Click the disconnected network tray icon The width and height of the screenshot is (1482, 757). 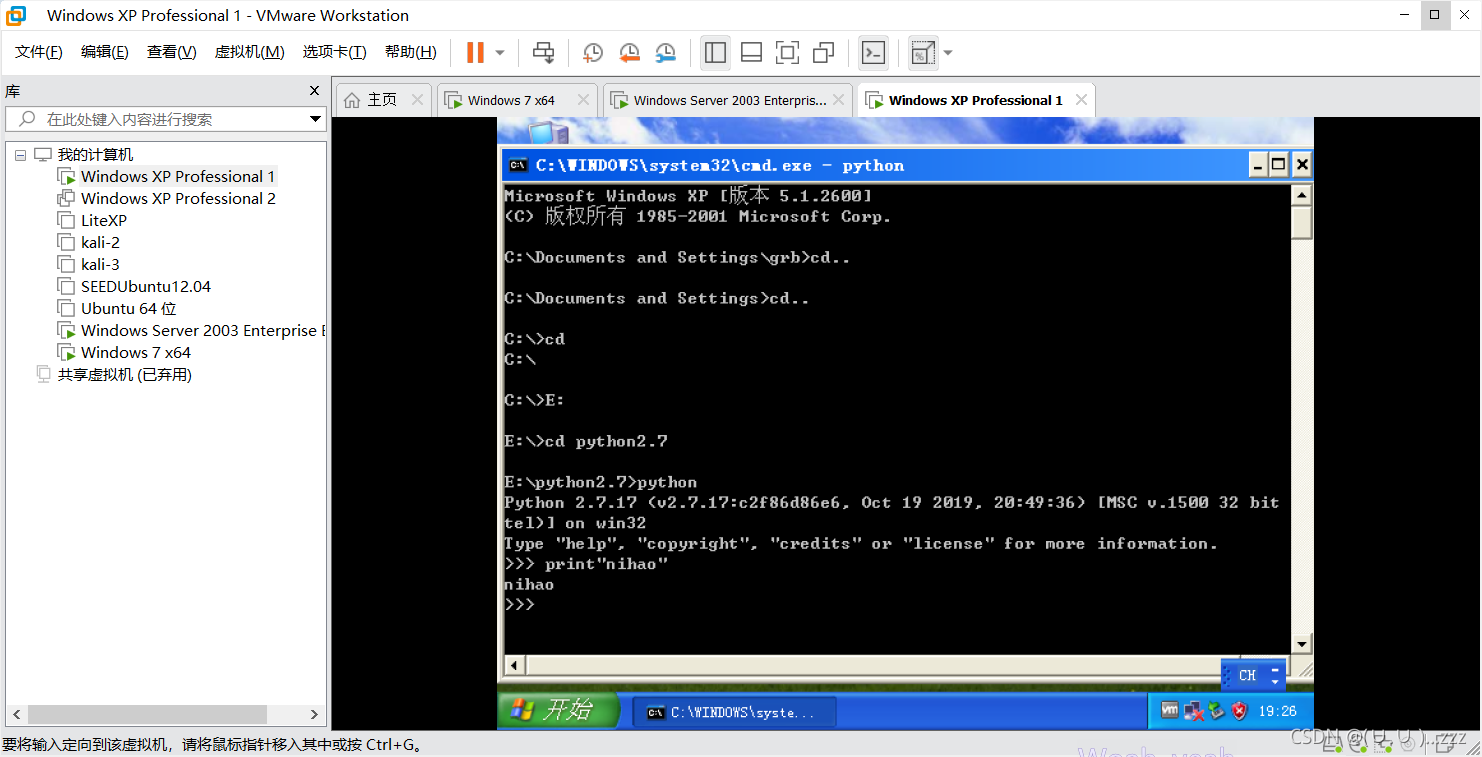pyautogui.click(x=1193, y=712)
